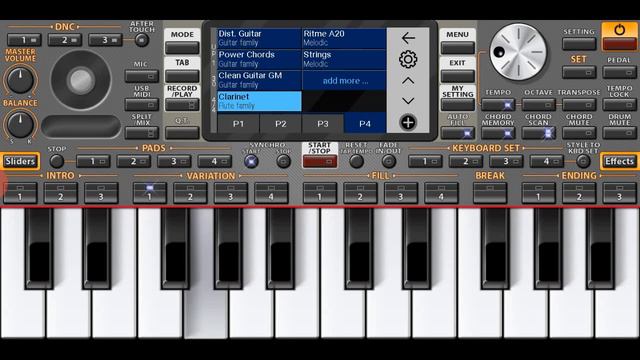Select the Ritme A20 entry
Image resolution: width=640 pixels, height=360 pixels.
(x=344, y=38)
